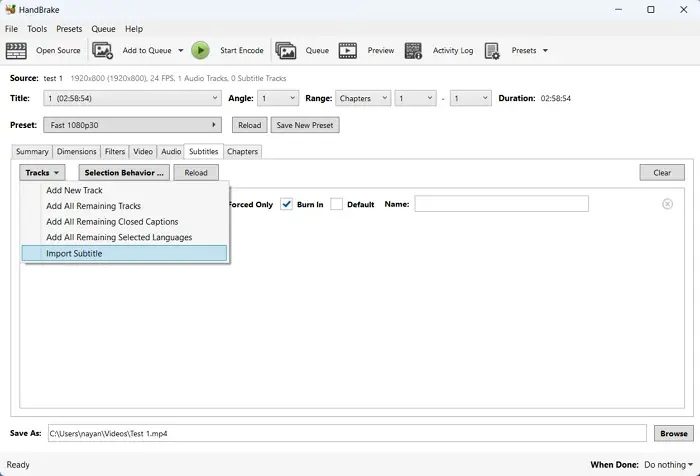This screenshot has height=476, width=700.
Task: Click Reload button in Subtitles tab
Action: coord(196,173)
